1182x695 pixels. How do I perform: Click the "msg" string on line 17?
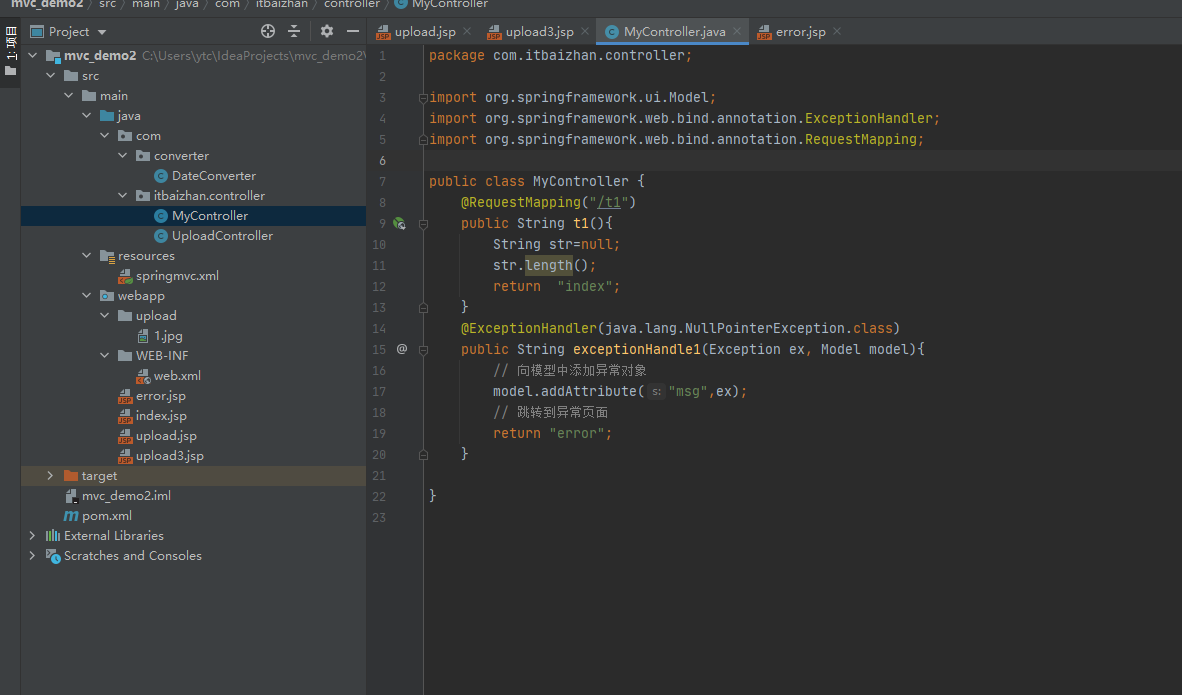click(x=688, y=392)
